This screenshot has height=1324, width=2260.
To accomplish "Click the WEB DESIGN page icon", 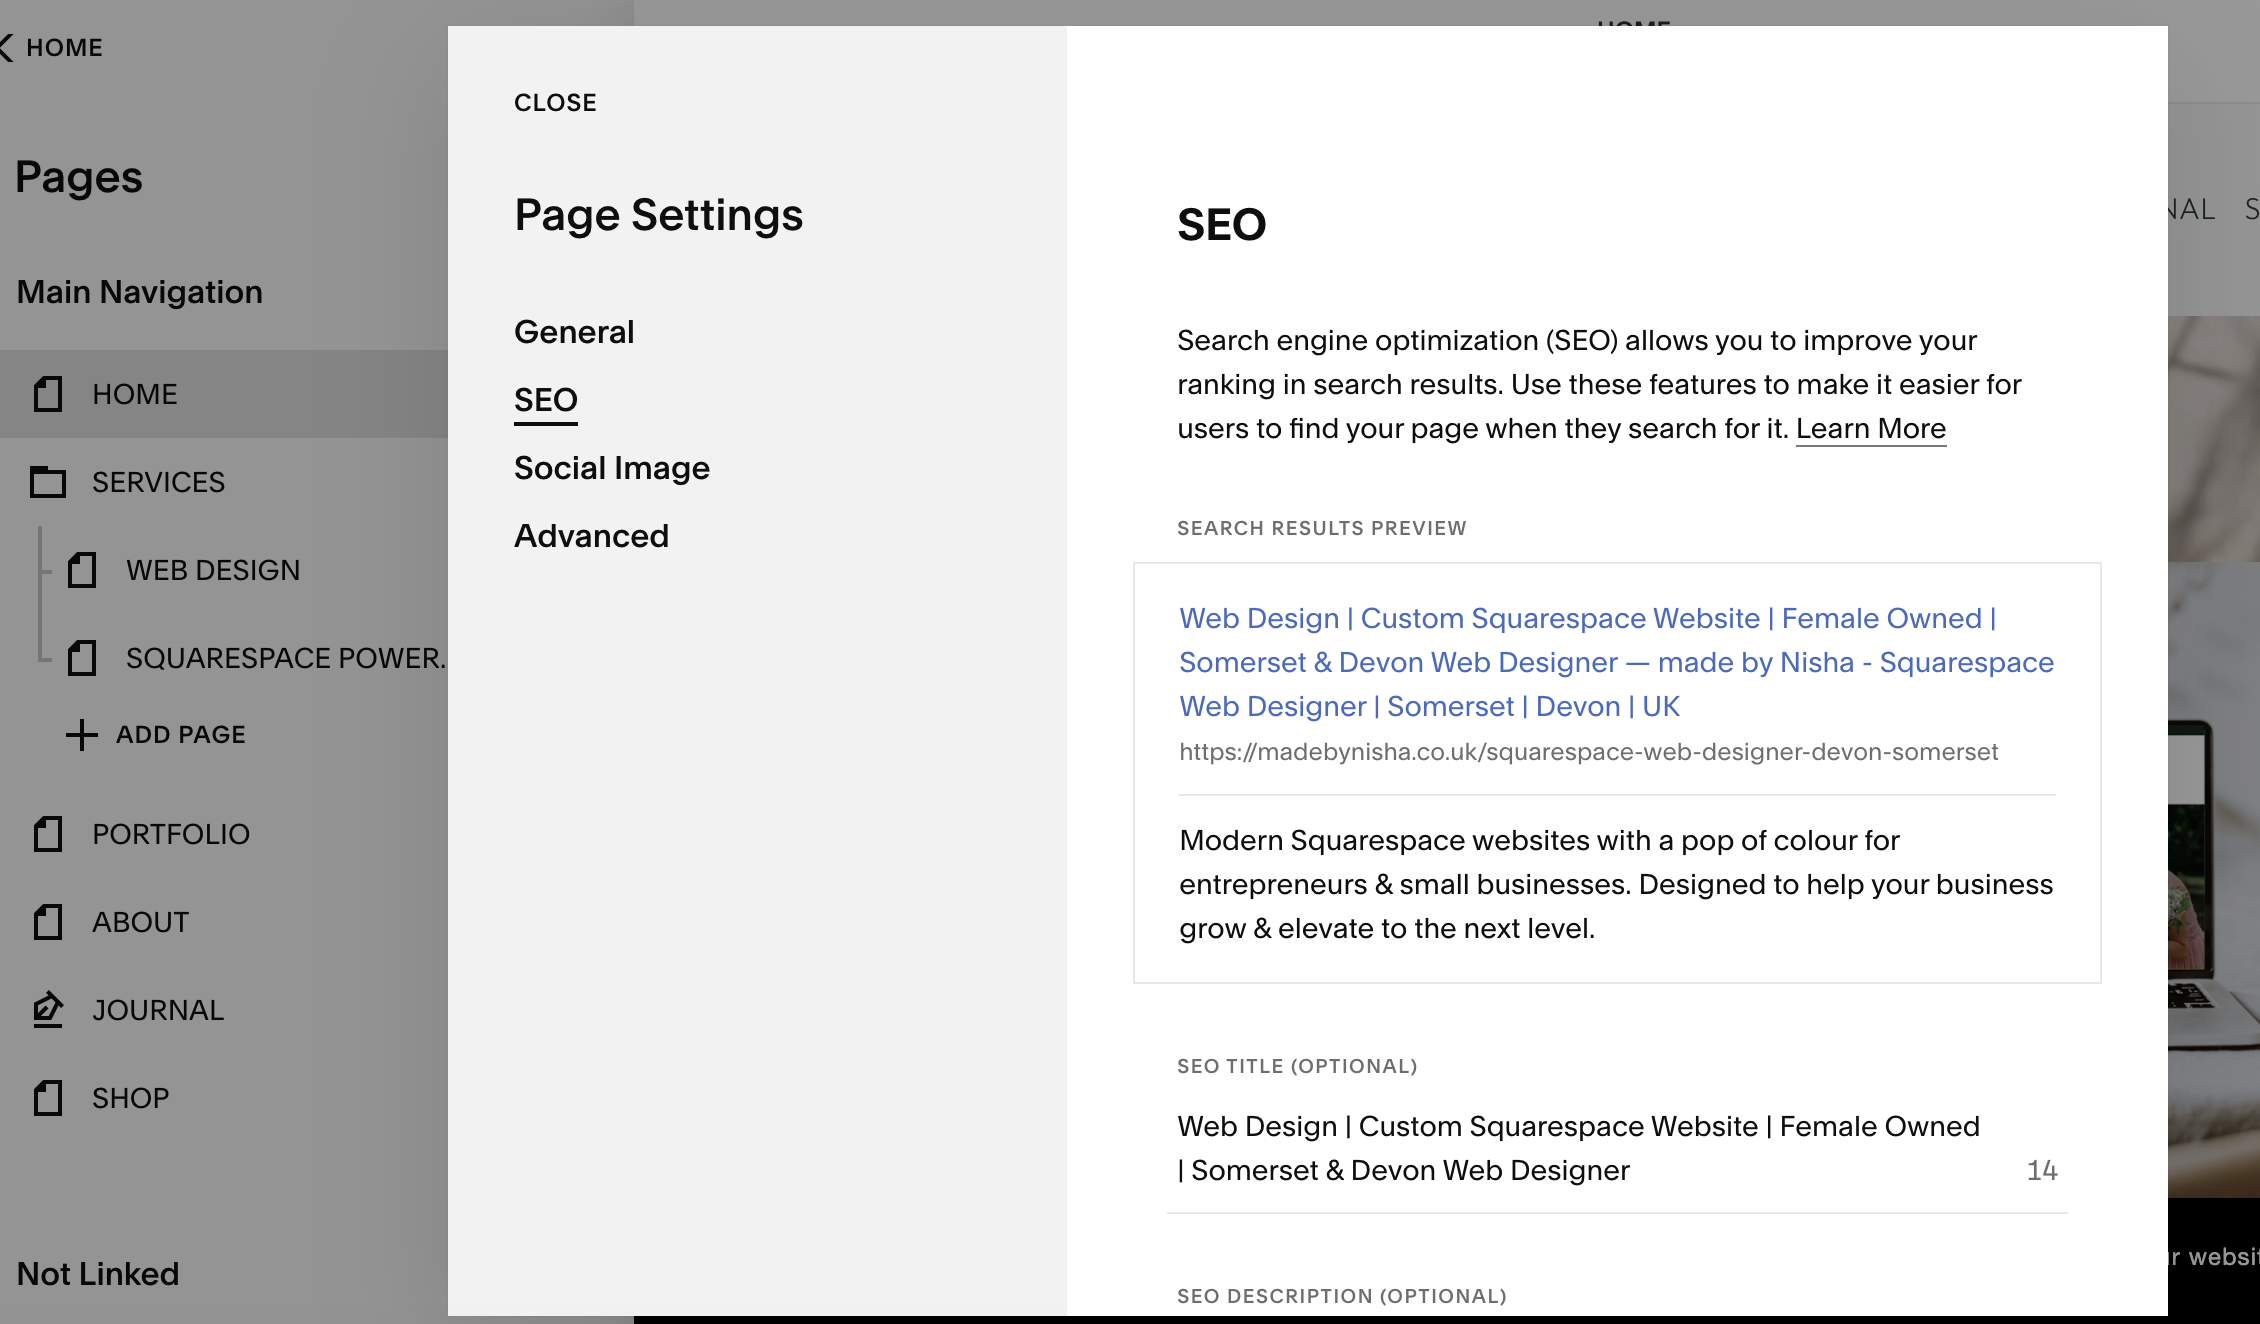I will point(82,570).
